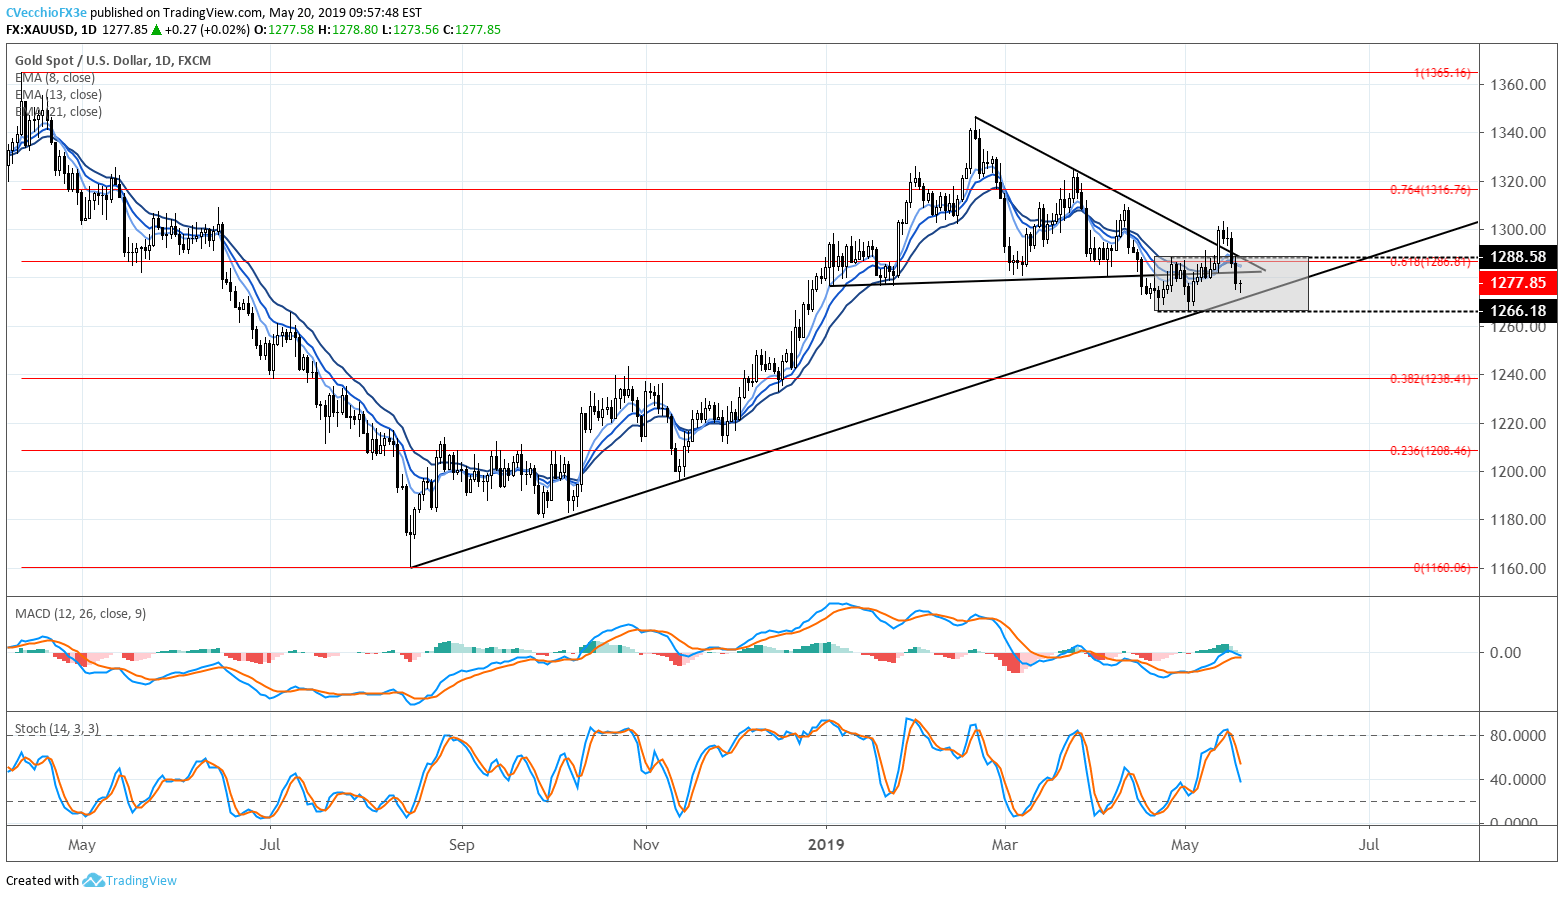Click the H:1278.80 high value
1564x898 pixels.
pos(348,30)
